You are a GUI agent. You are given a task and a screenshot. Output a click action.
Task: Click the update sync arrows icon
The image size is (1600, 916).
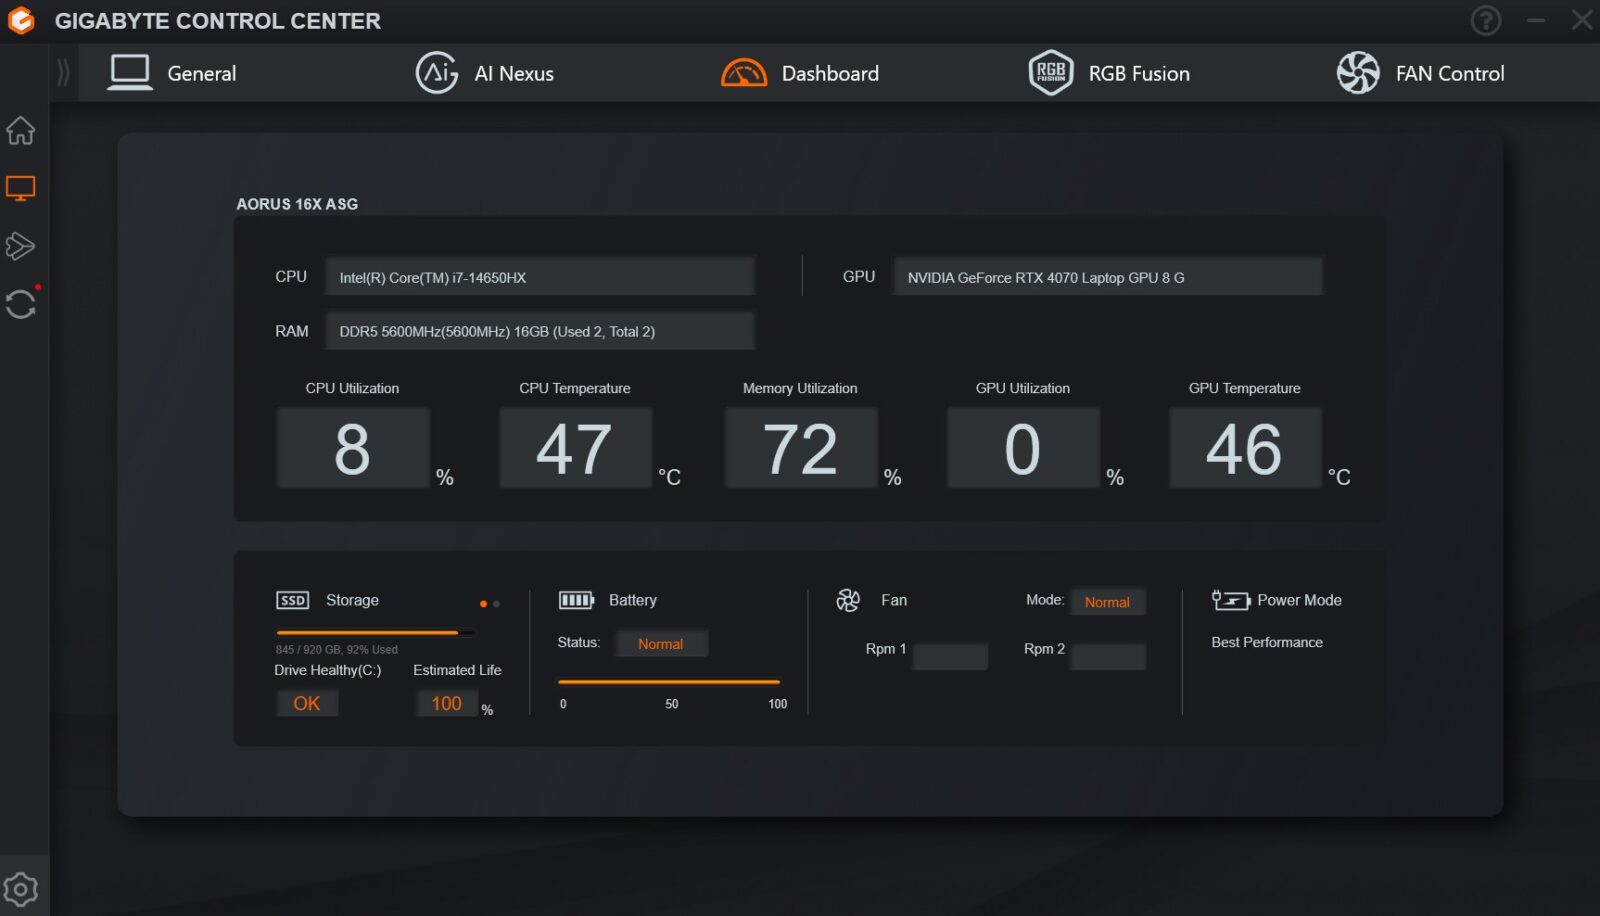click(x=21, y=304)
